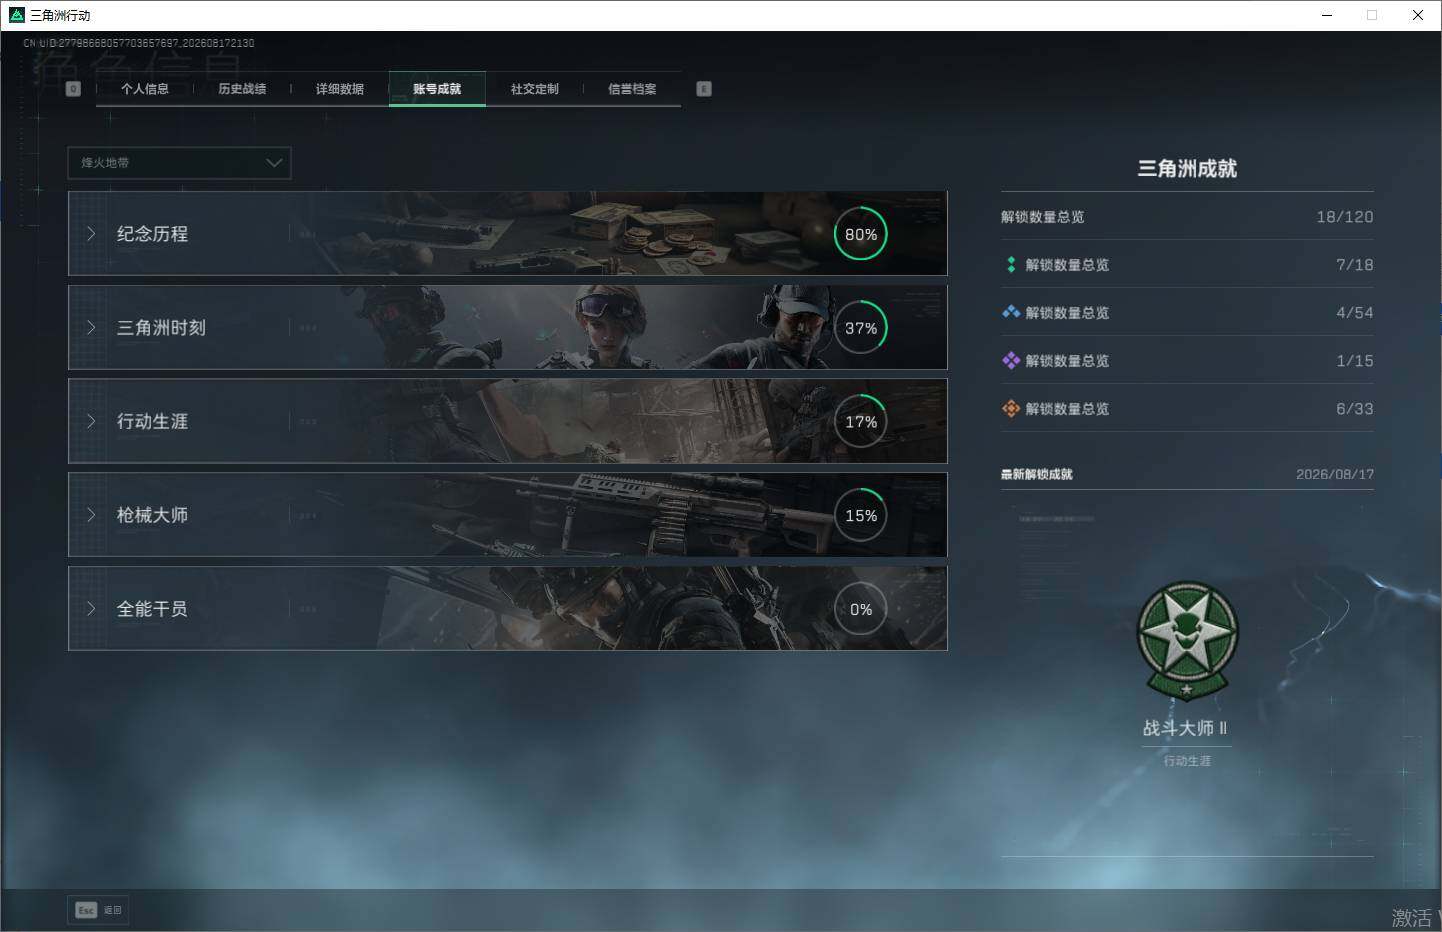Click the 行动生涯 caption under the badge
The width and height of the screenshot is (1442, 932).
[1187, 761]
